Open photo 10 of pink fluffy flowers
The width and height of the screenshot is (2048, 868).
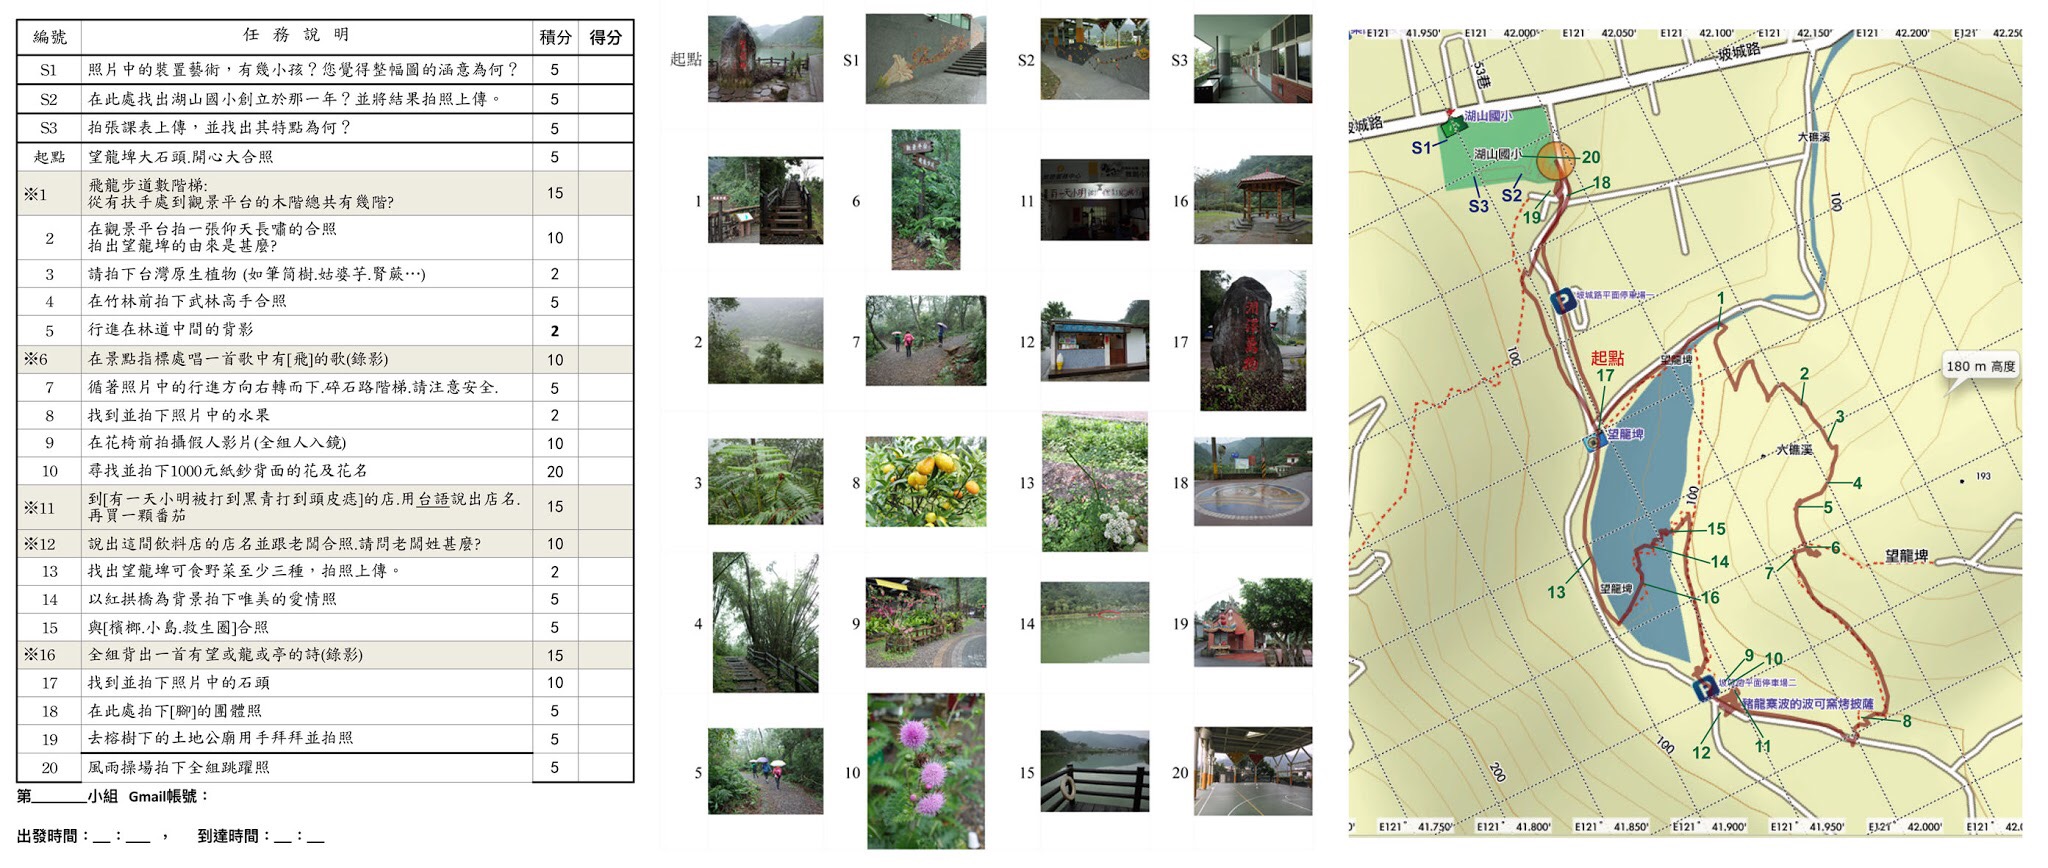pyautogui.click(x=925, y=771)
